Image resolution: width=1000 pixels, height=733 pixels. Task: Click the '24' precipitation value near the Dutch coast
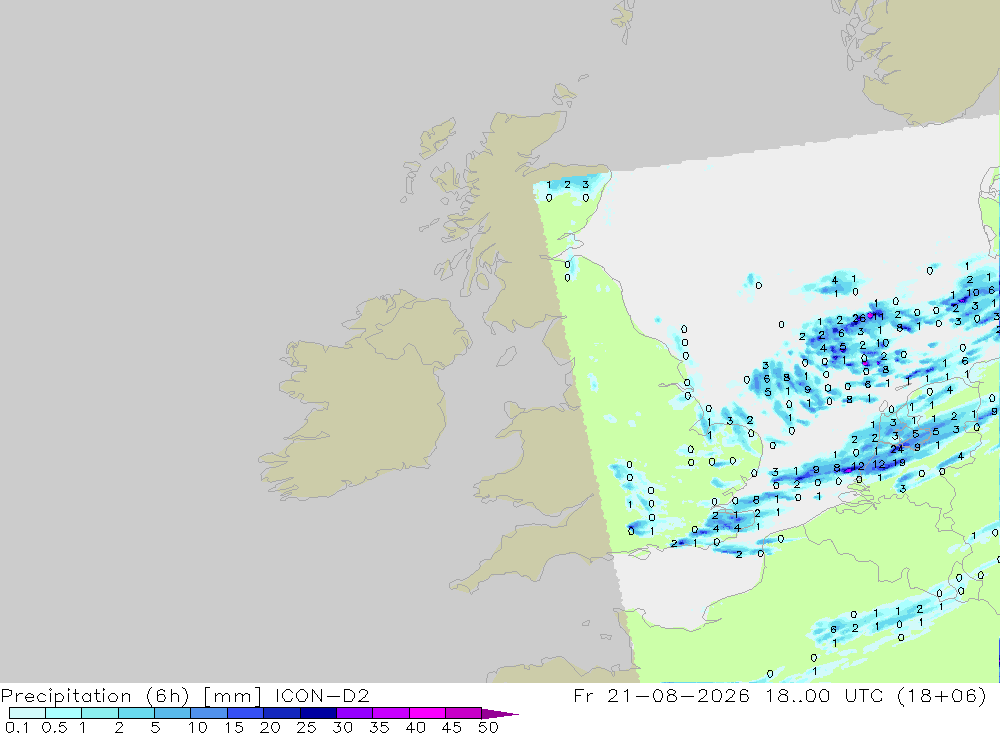[x=897, y=449]
